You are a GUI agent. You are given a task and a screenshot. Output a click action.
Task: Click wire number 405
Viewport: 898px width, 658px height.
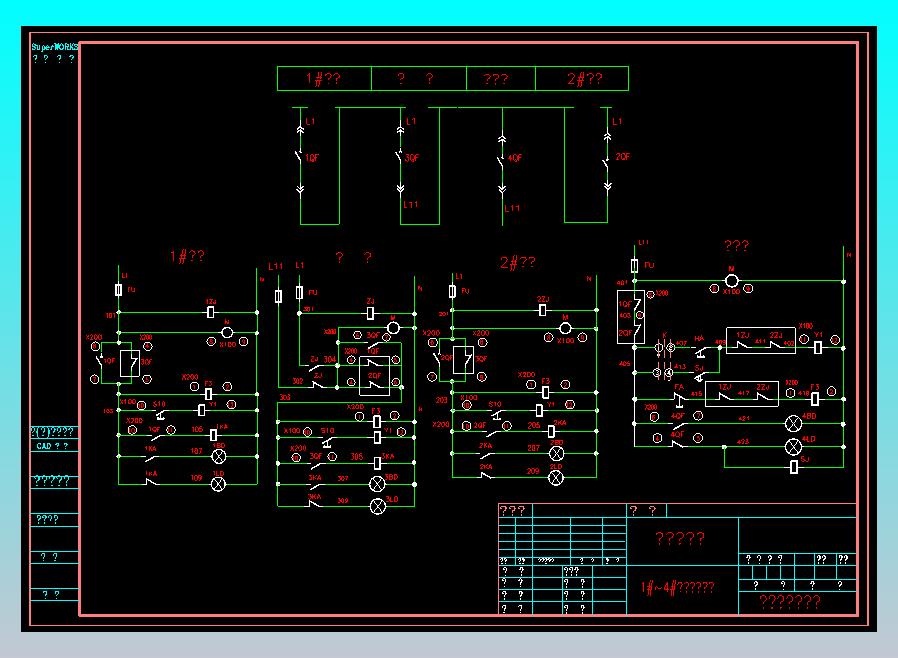click(x=625, y=364)
